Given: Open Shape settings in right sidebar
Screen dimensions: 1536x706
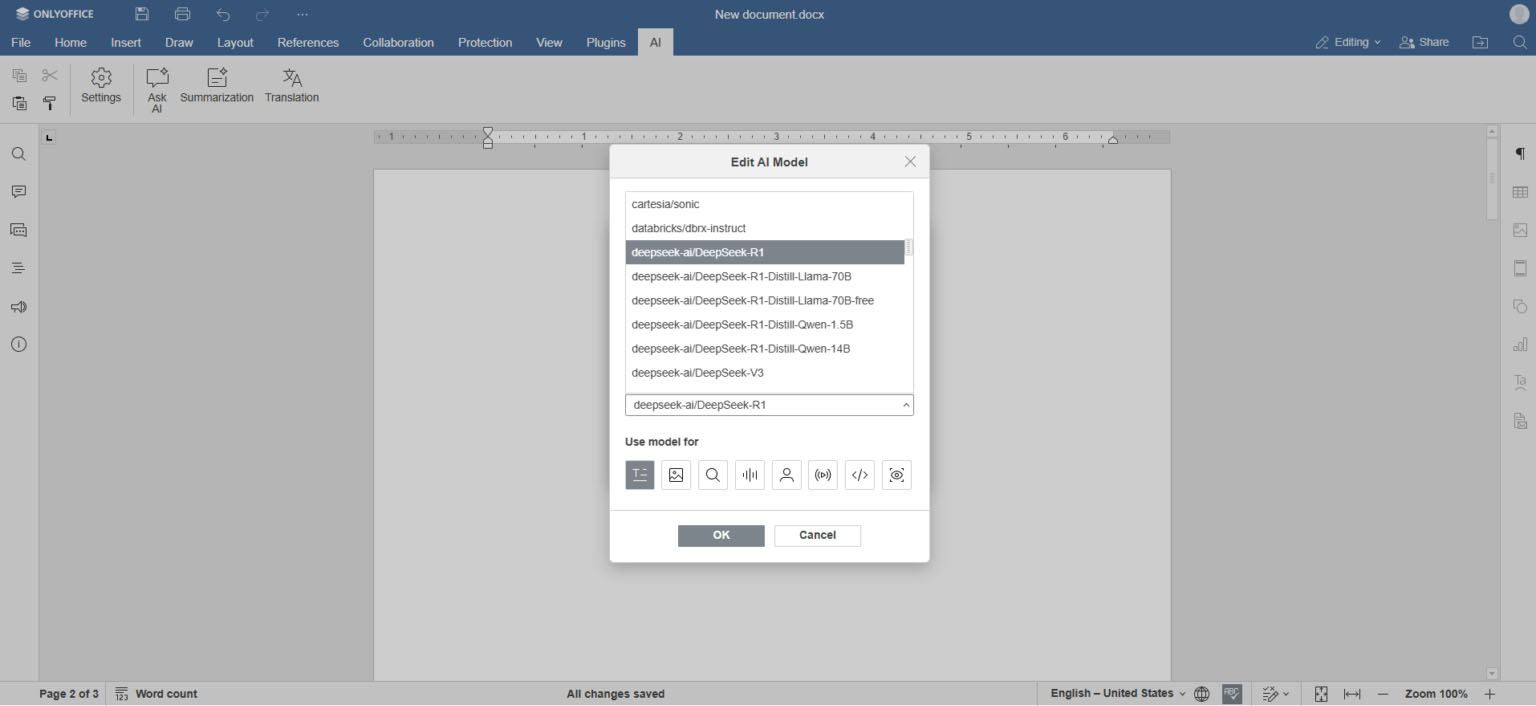Looking at the screenshot, I should (1520, 306).
